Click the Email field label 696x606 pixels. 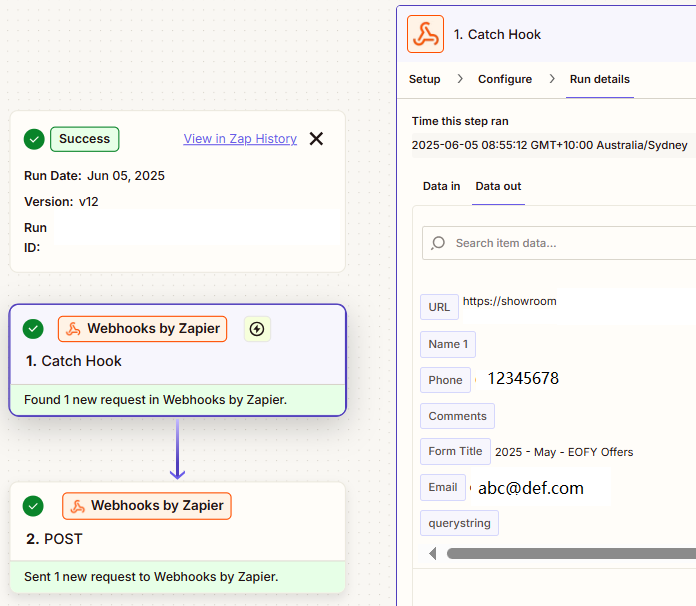[x=443, y=487]
